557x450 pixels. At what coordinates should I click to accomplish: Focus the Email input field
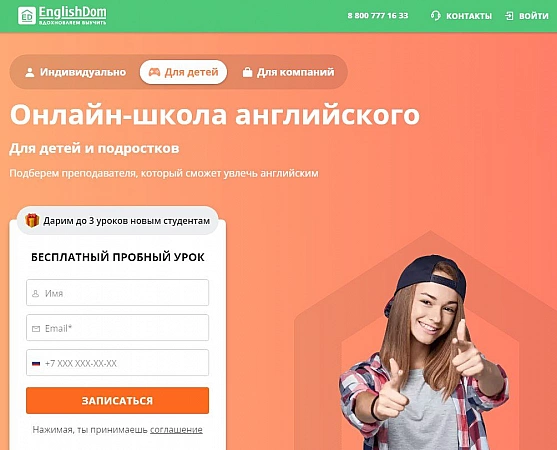(x=118, y=327)
